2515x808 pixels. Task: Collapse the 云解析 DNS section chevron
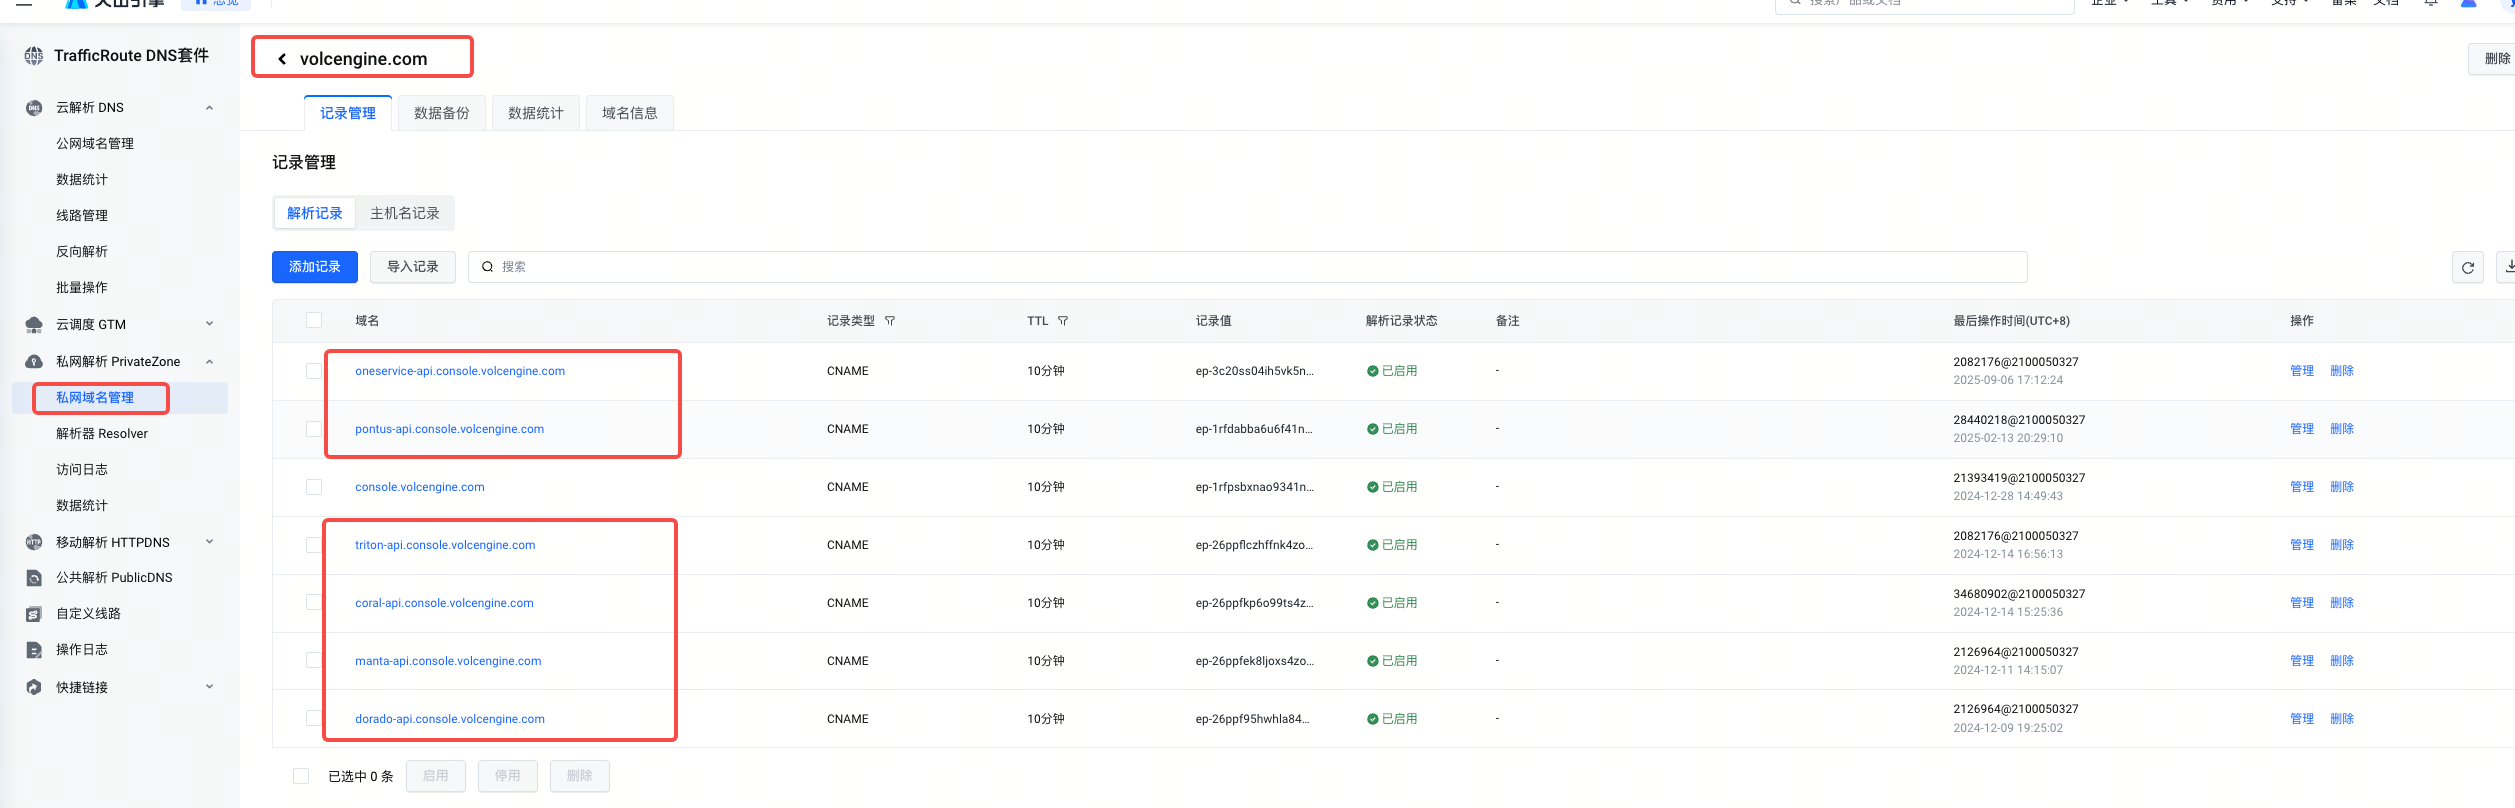point(210,108)
